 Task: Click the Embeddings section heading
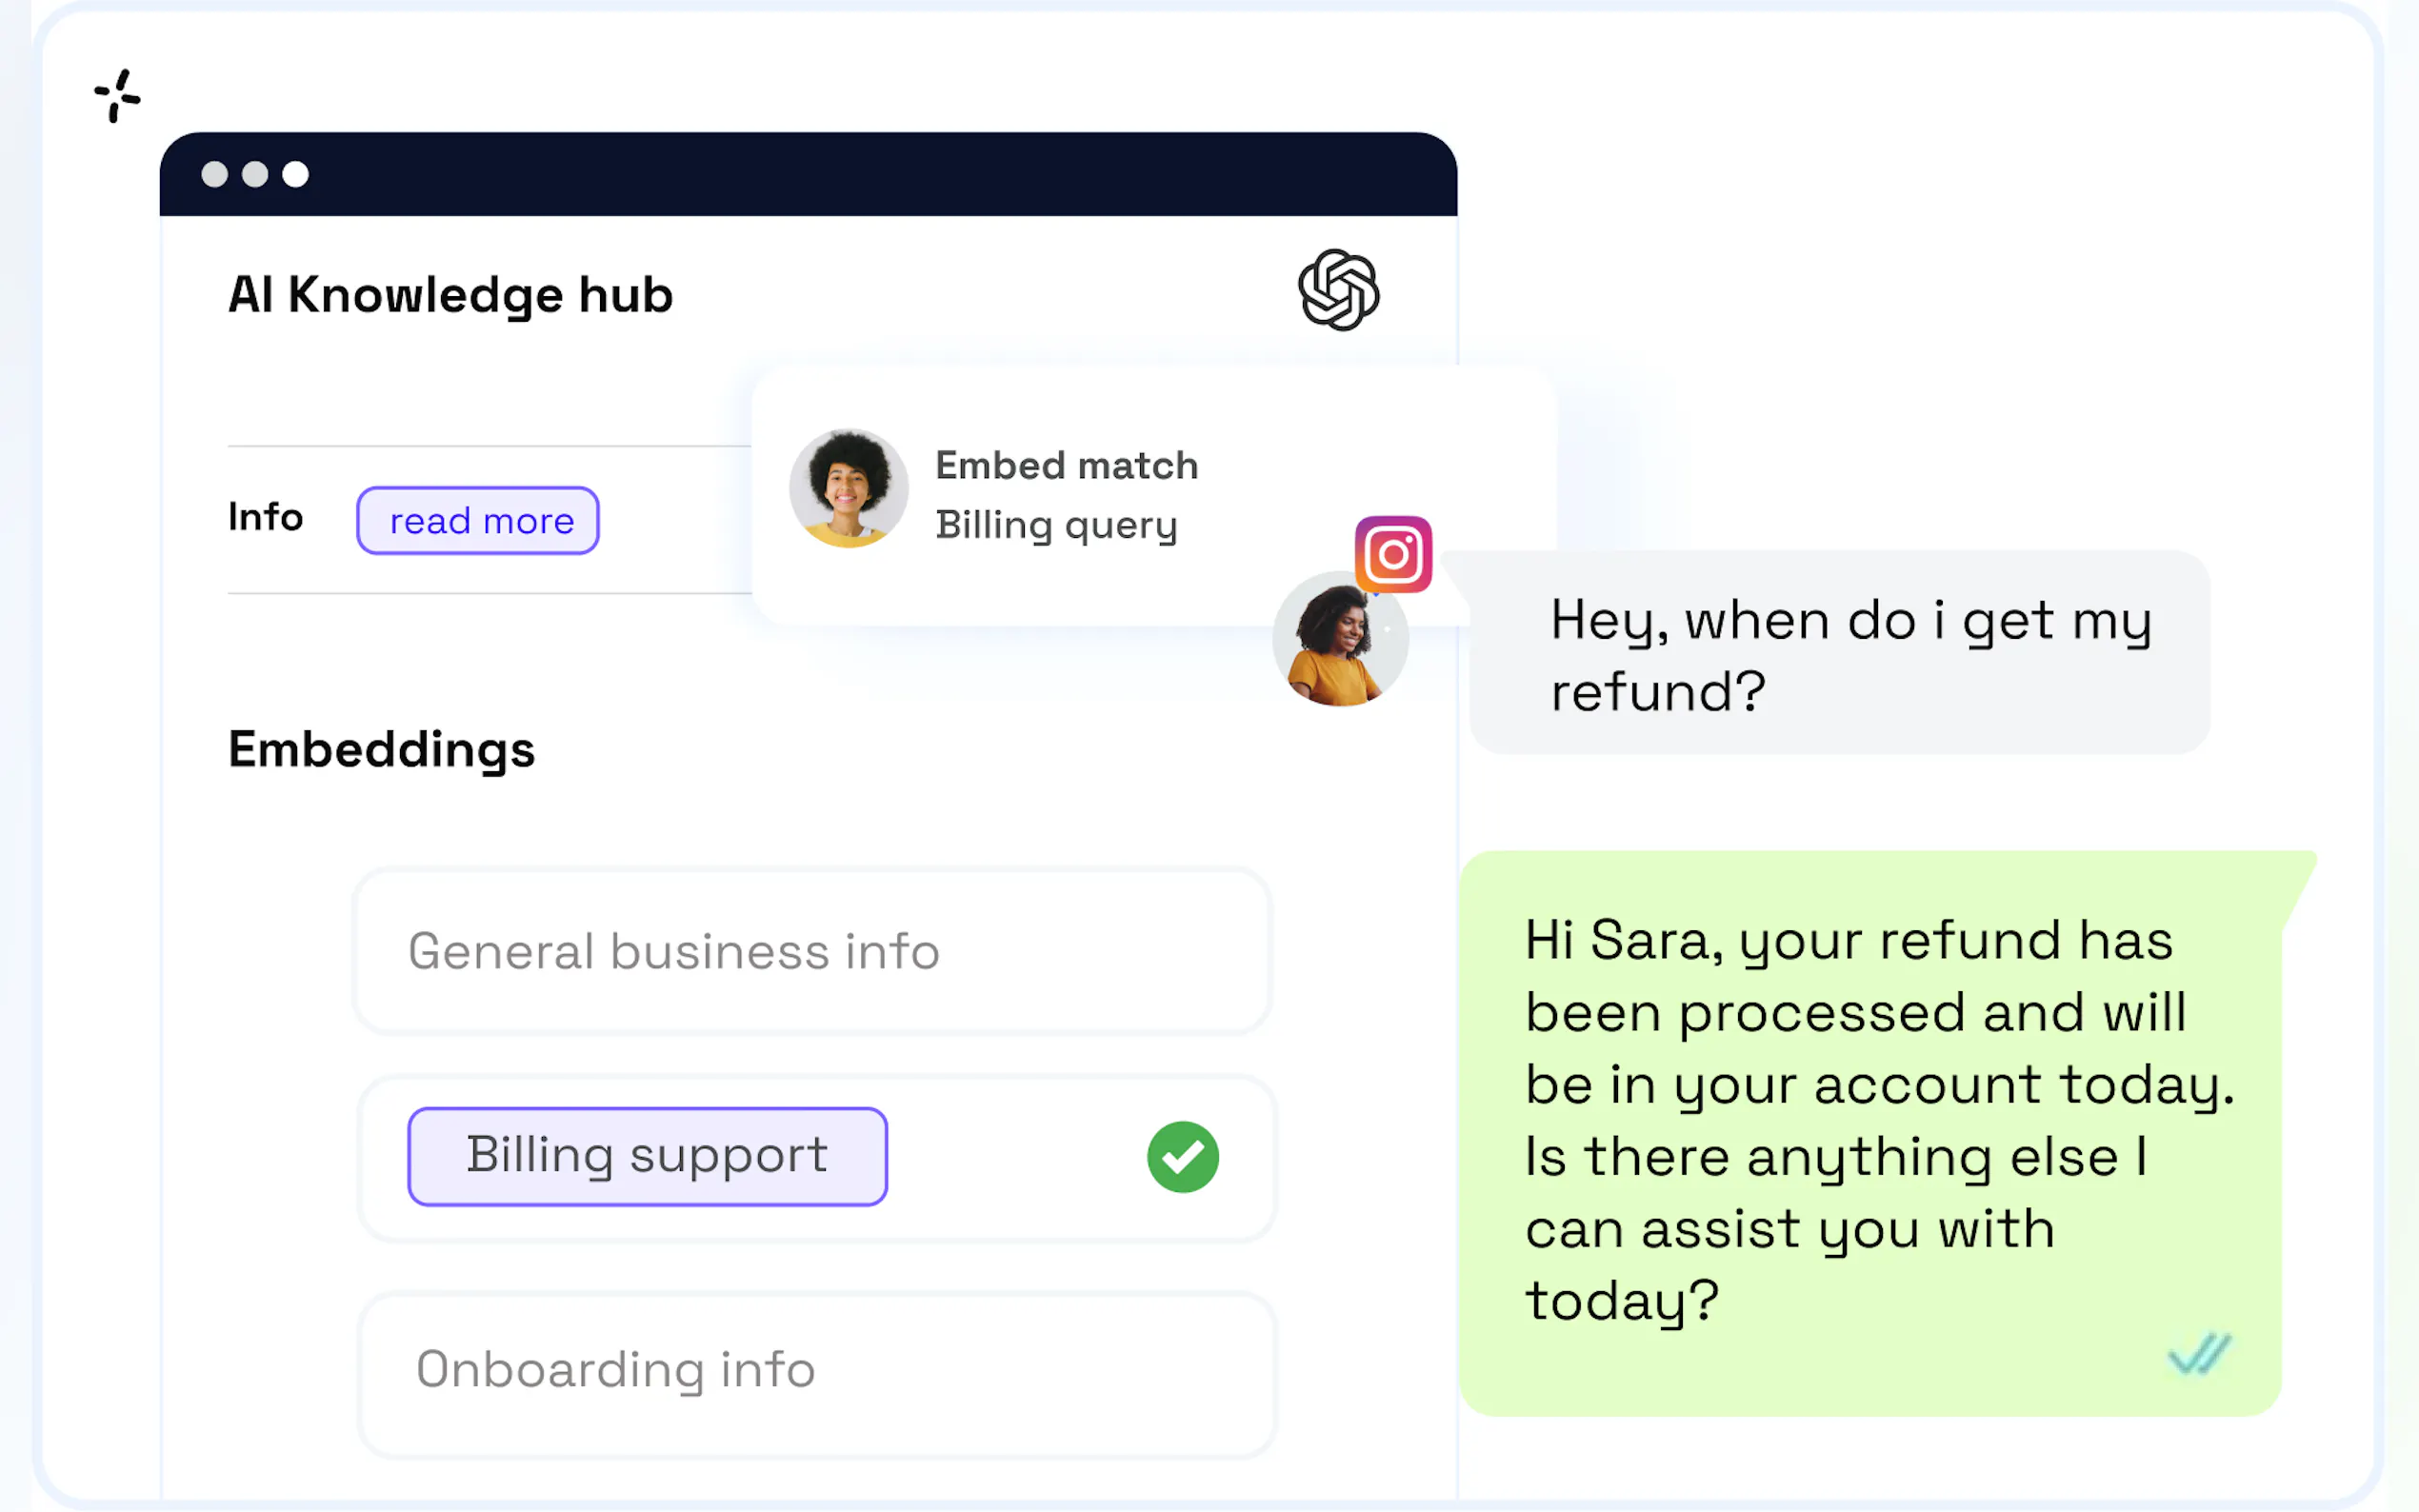pyautogui.click(x=381, y=750)
